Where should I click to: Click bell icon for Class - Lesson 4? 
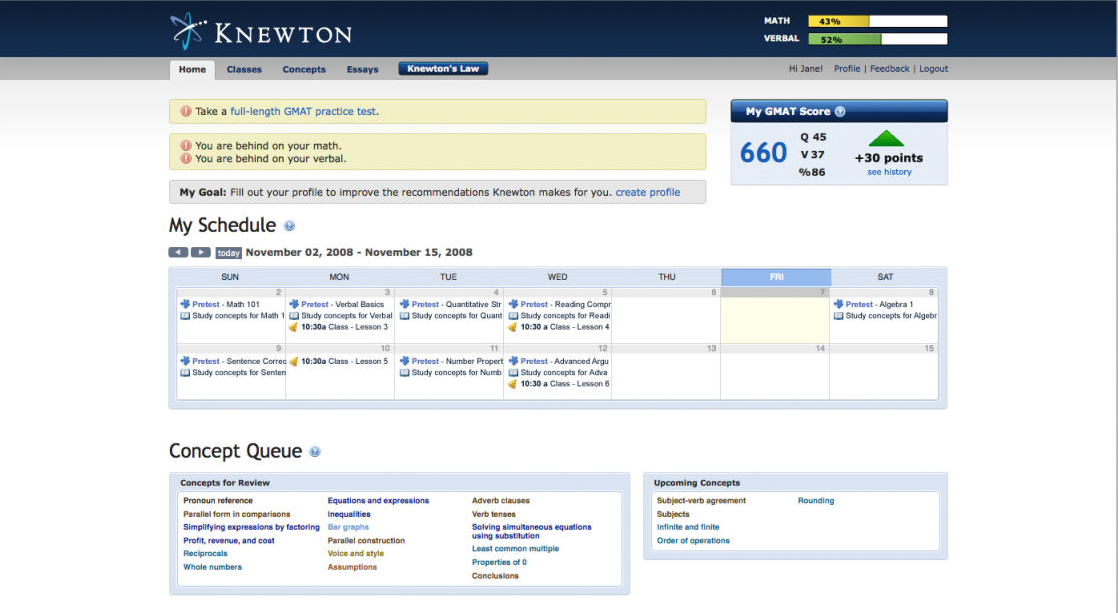[x=512, y=327]
